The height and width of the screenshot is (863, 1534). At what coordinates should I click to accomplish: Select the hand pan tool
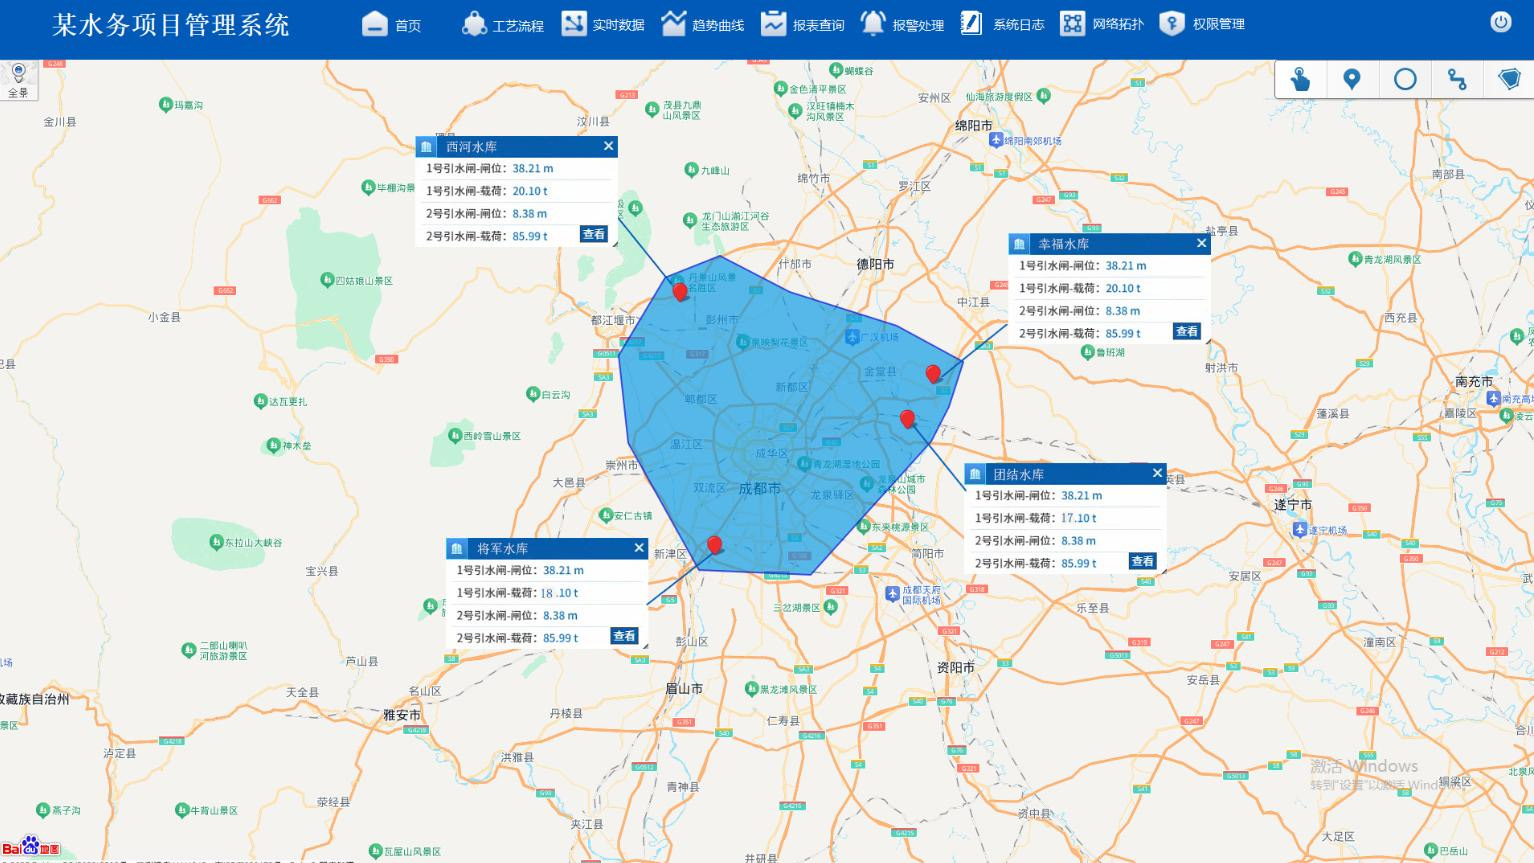click(1300, 80)
